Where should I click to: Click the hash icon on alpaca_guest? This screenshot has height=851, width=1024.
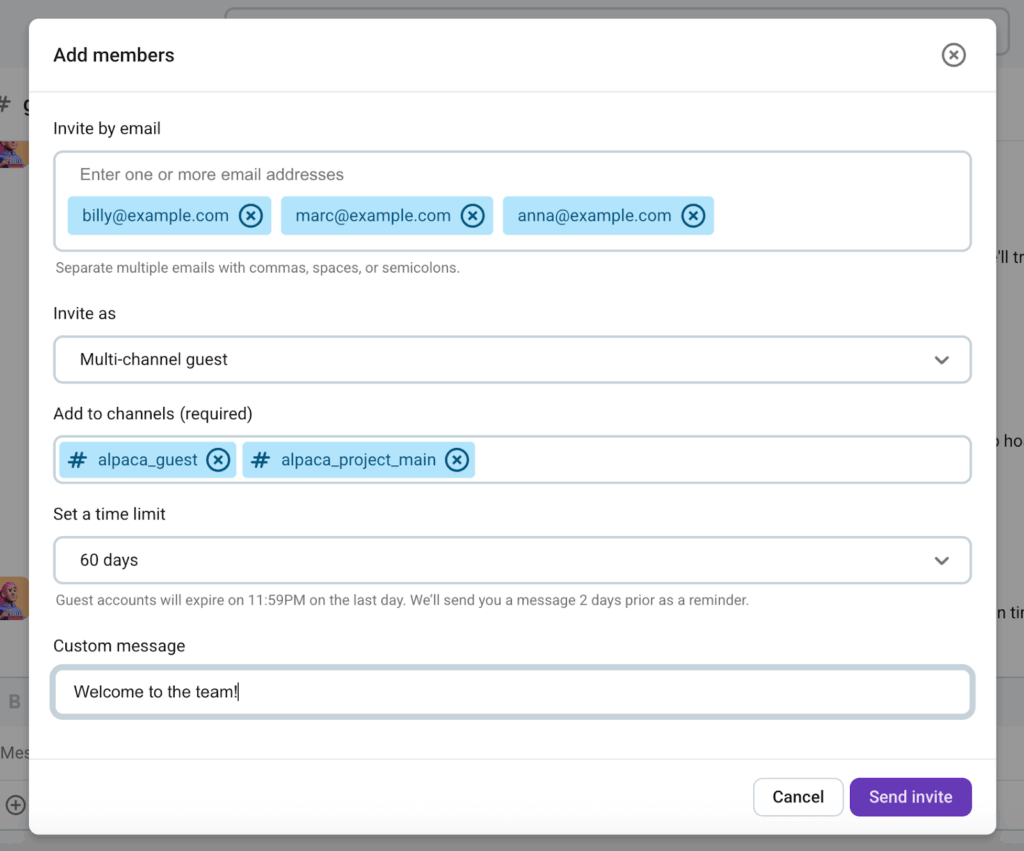tap(77, 460)
